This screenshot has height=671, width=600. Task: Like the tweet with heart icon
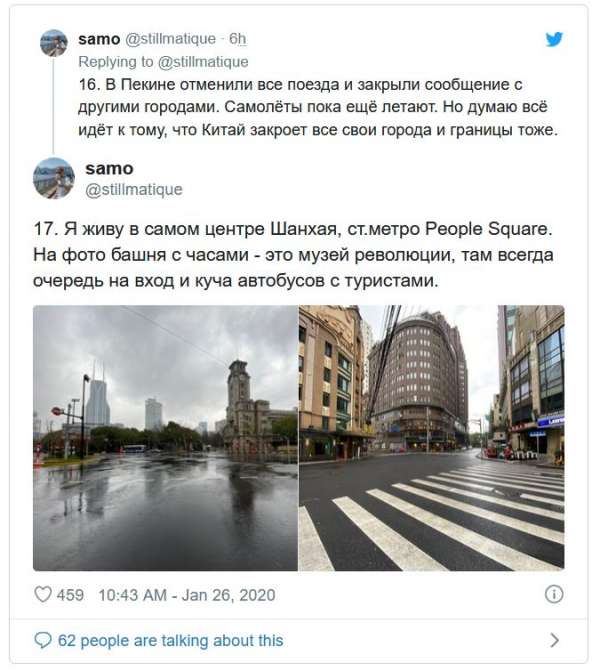point(43,594)
